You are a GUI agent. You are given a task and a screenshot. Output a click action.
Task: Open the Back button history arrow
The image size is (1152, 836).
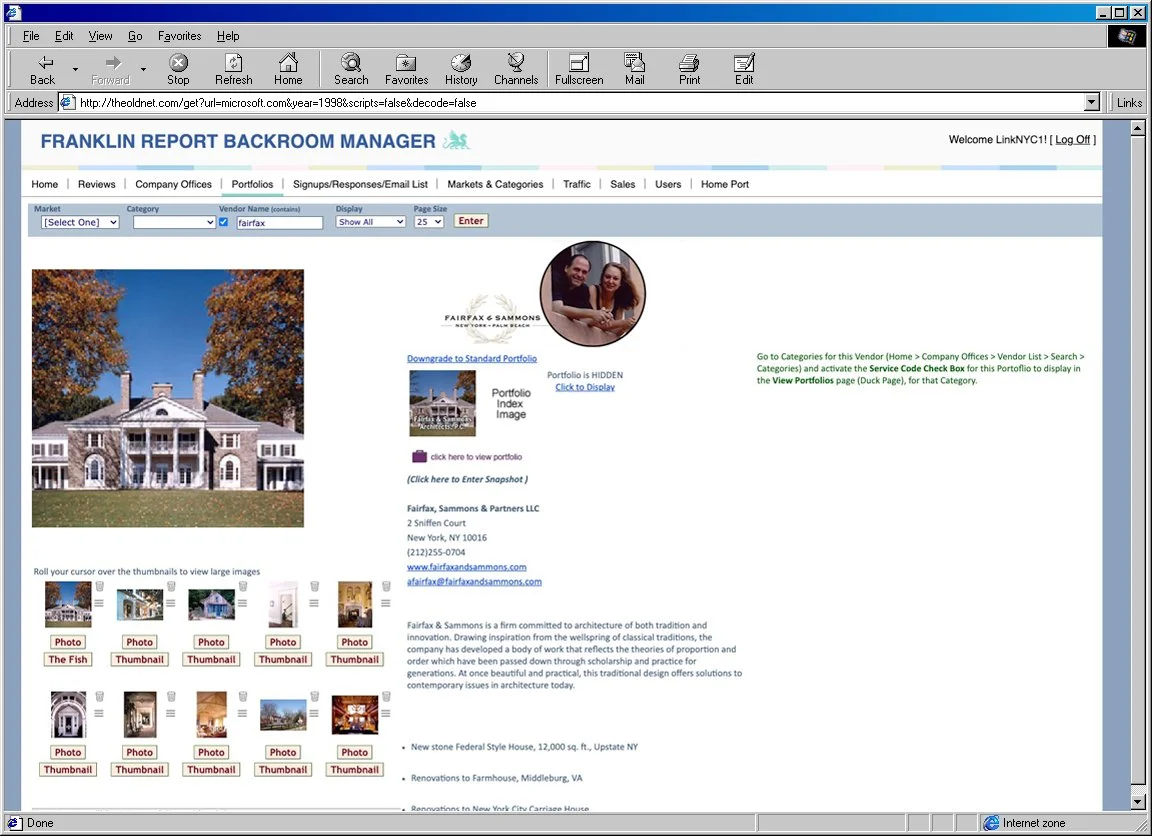75,70
